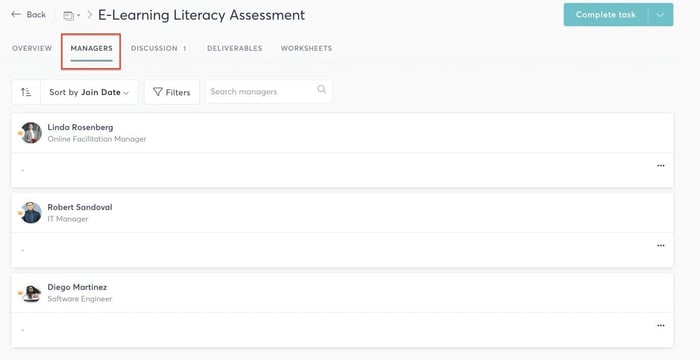Screen dimensions: 700x360
Task: Open the Discussion tab
Action: [x=159, y=48]
